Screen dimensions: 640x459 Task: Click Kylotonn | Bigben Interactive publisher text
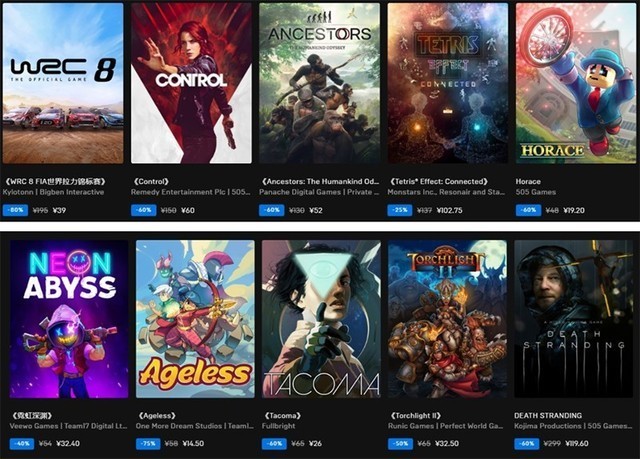click(x=53, y=192)
